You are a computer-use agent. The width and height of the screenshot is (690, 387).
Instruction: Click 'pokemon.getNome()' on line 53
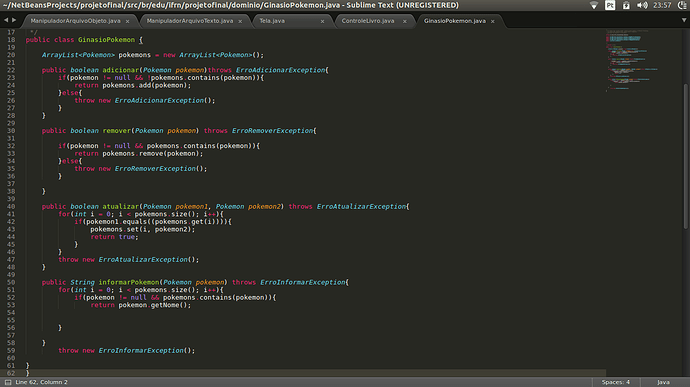(x=153, y=305)
